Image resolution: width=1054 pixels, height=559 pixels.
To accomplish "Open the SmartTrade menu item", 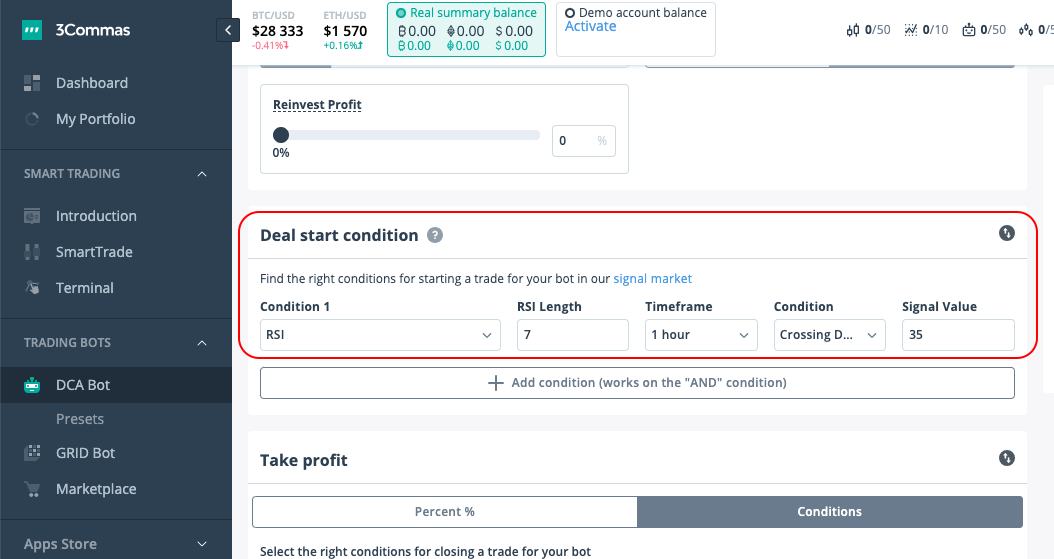I will click(x=94, y=252).
